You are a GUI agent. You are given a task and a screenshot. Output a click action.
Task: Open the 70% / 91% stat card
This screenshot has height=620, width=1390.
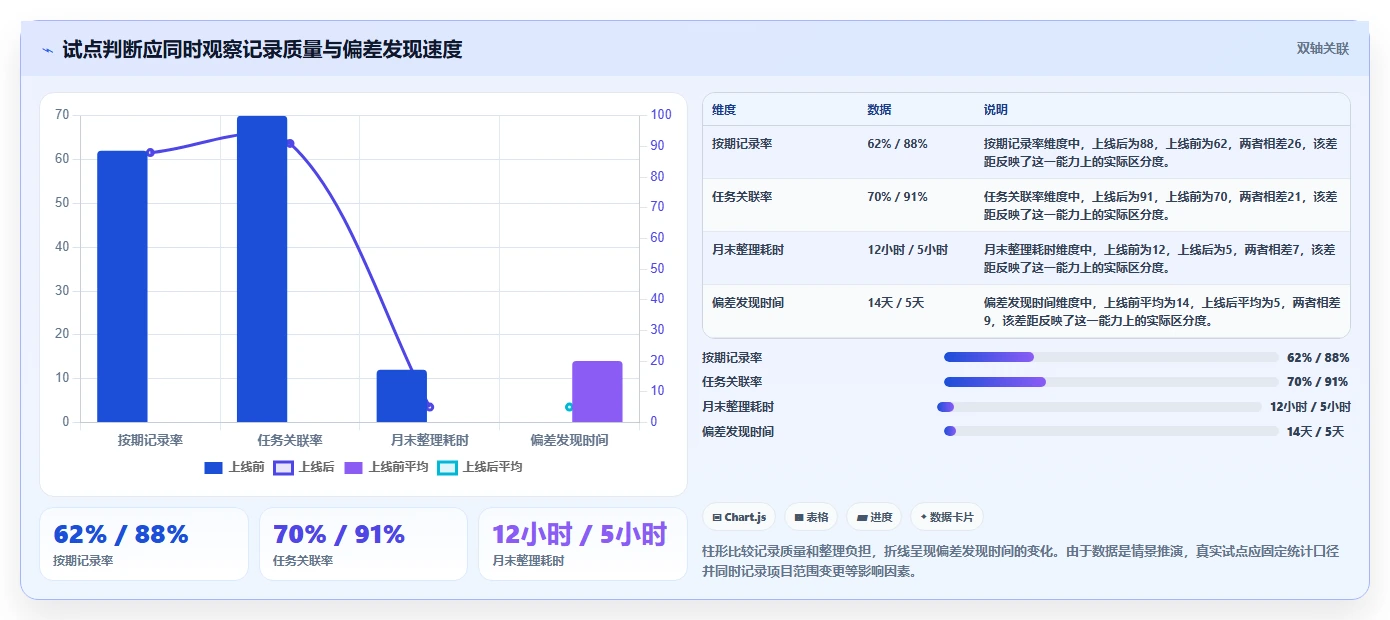coord(363,544)
